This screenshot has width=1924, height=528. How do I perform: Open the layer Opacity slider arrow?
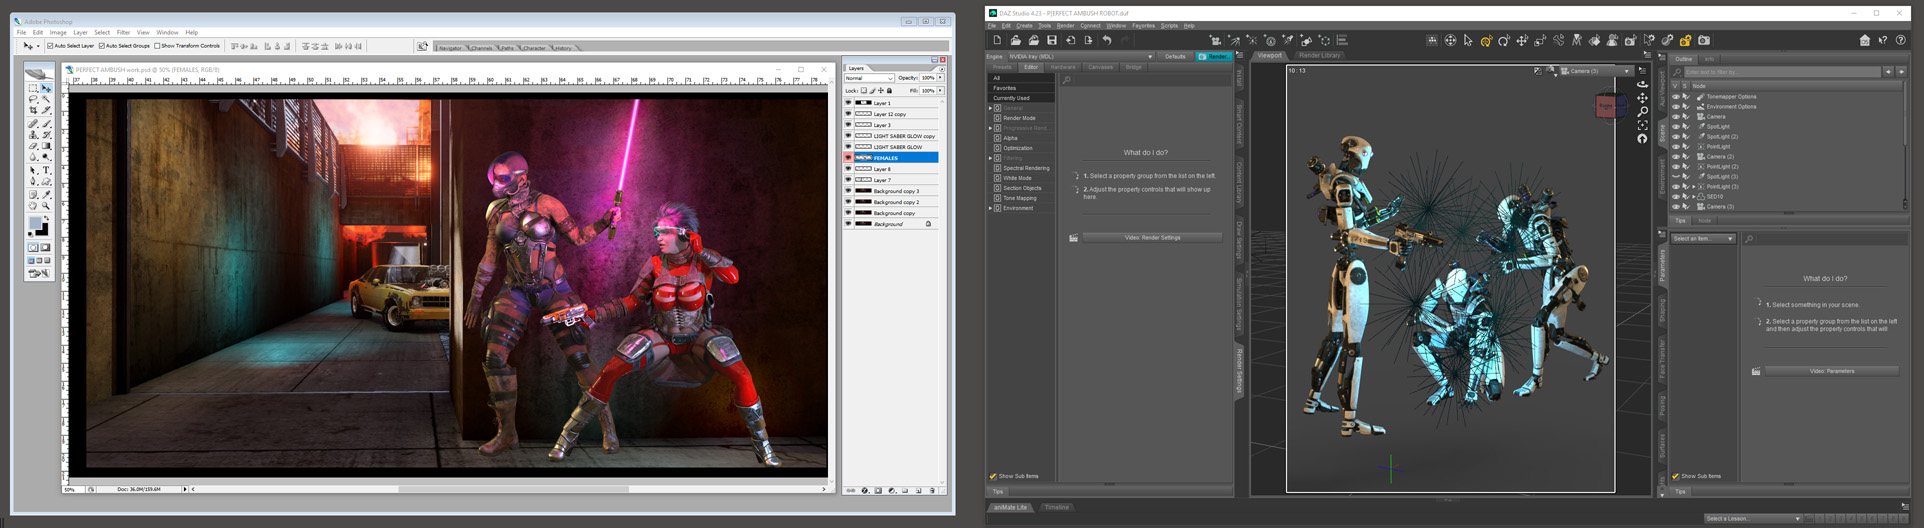(940, 78)
